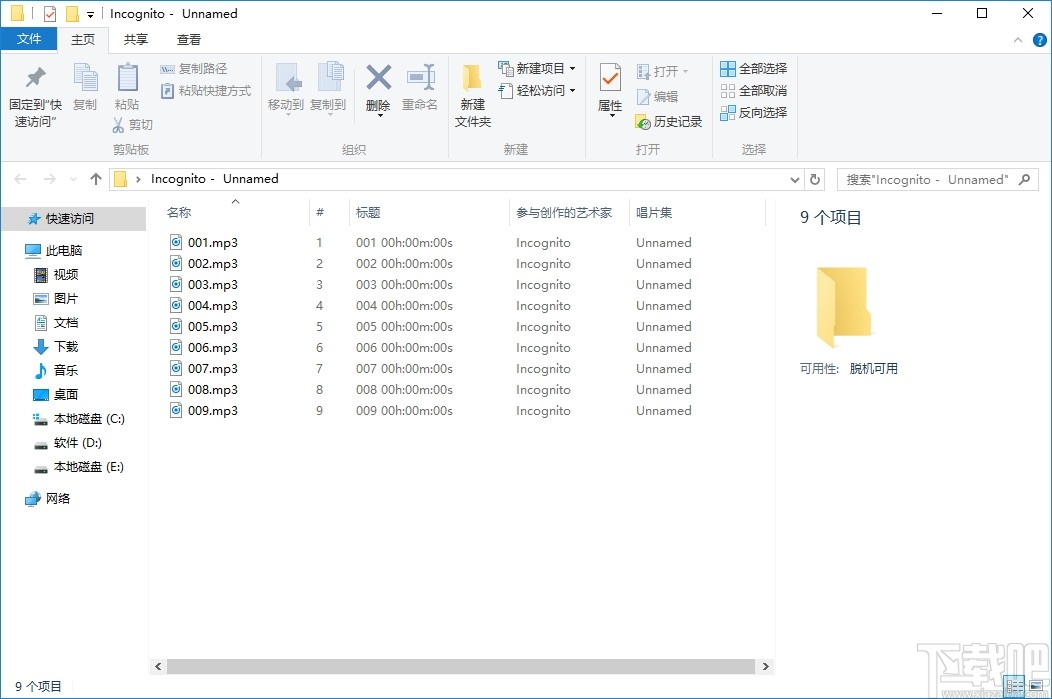Switch to the 查看 (View) tab

point(190,40)
